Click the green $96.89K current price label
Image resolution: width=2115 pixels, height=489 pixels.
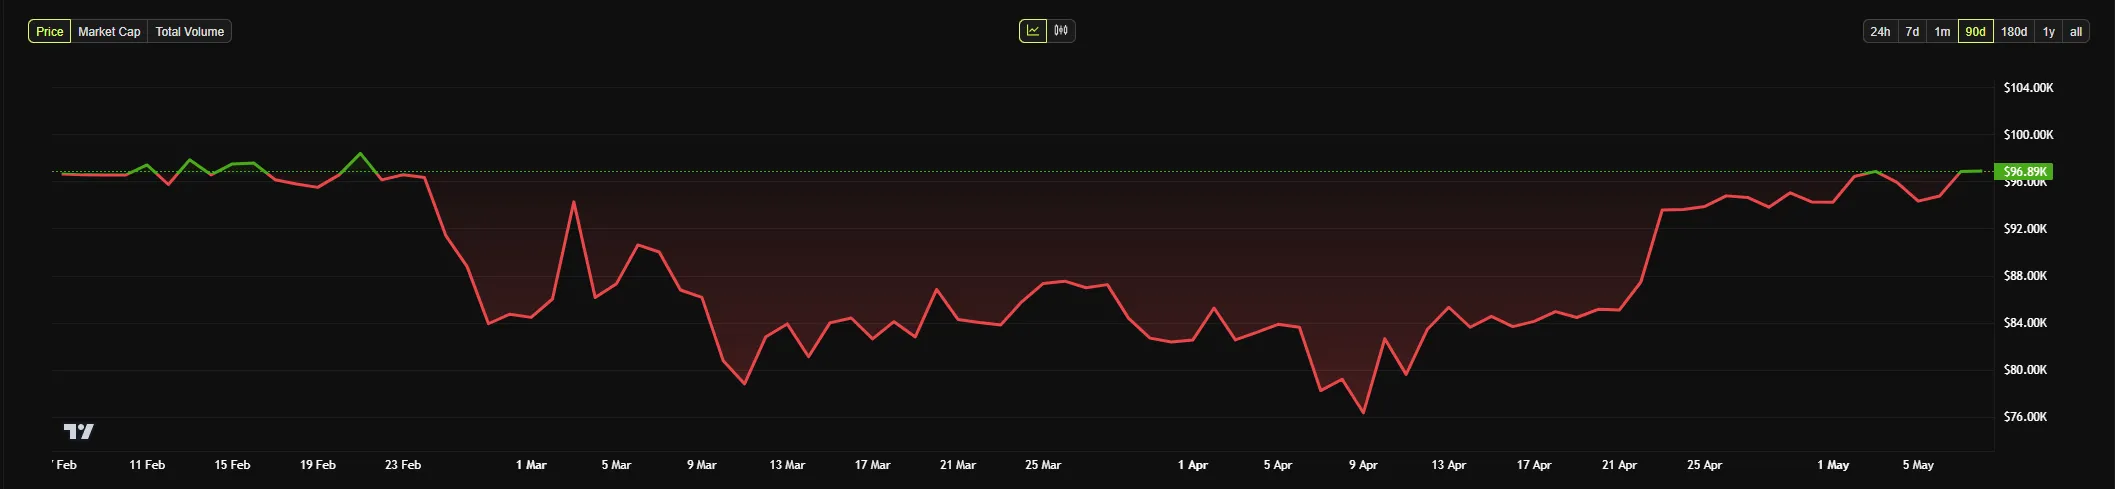2024,172
